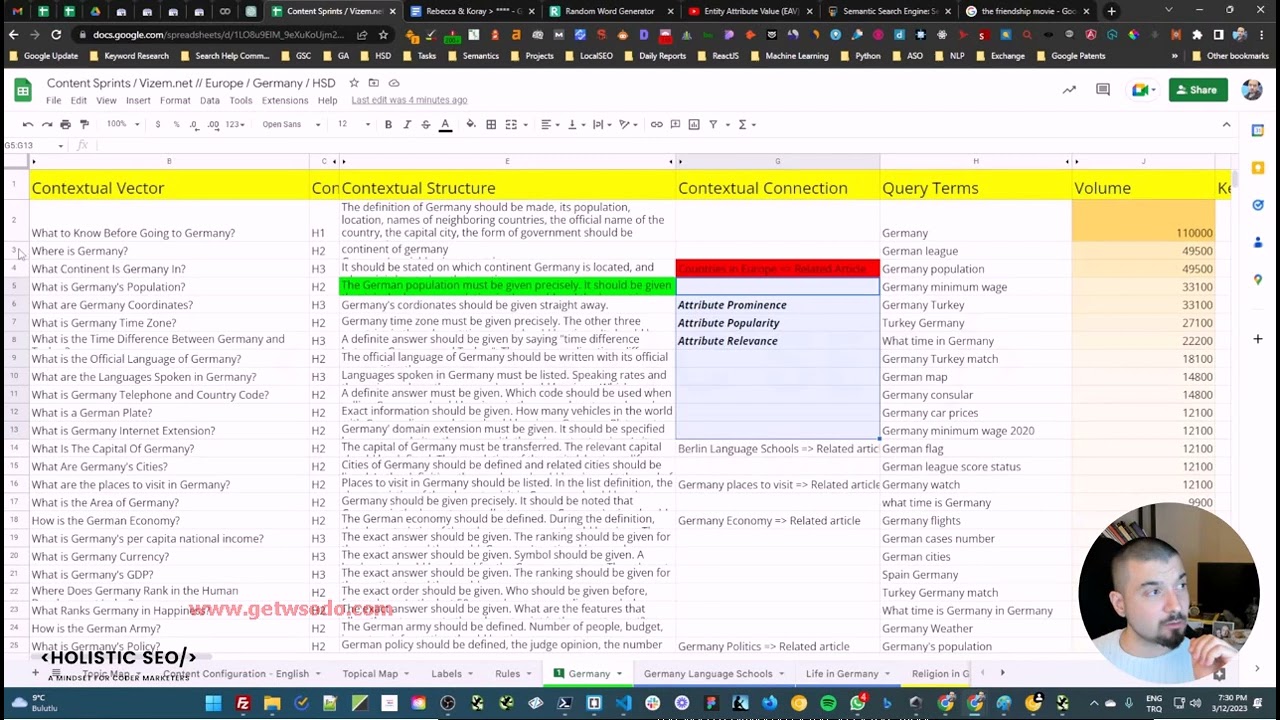Open the horizontal align dropdown
This screenshot has height=720, width=1280.
(x=550, y=124)
